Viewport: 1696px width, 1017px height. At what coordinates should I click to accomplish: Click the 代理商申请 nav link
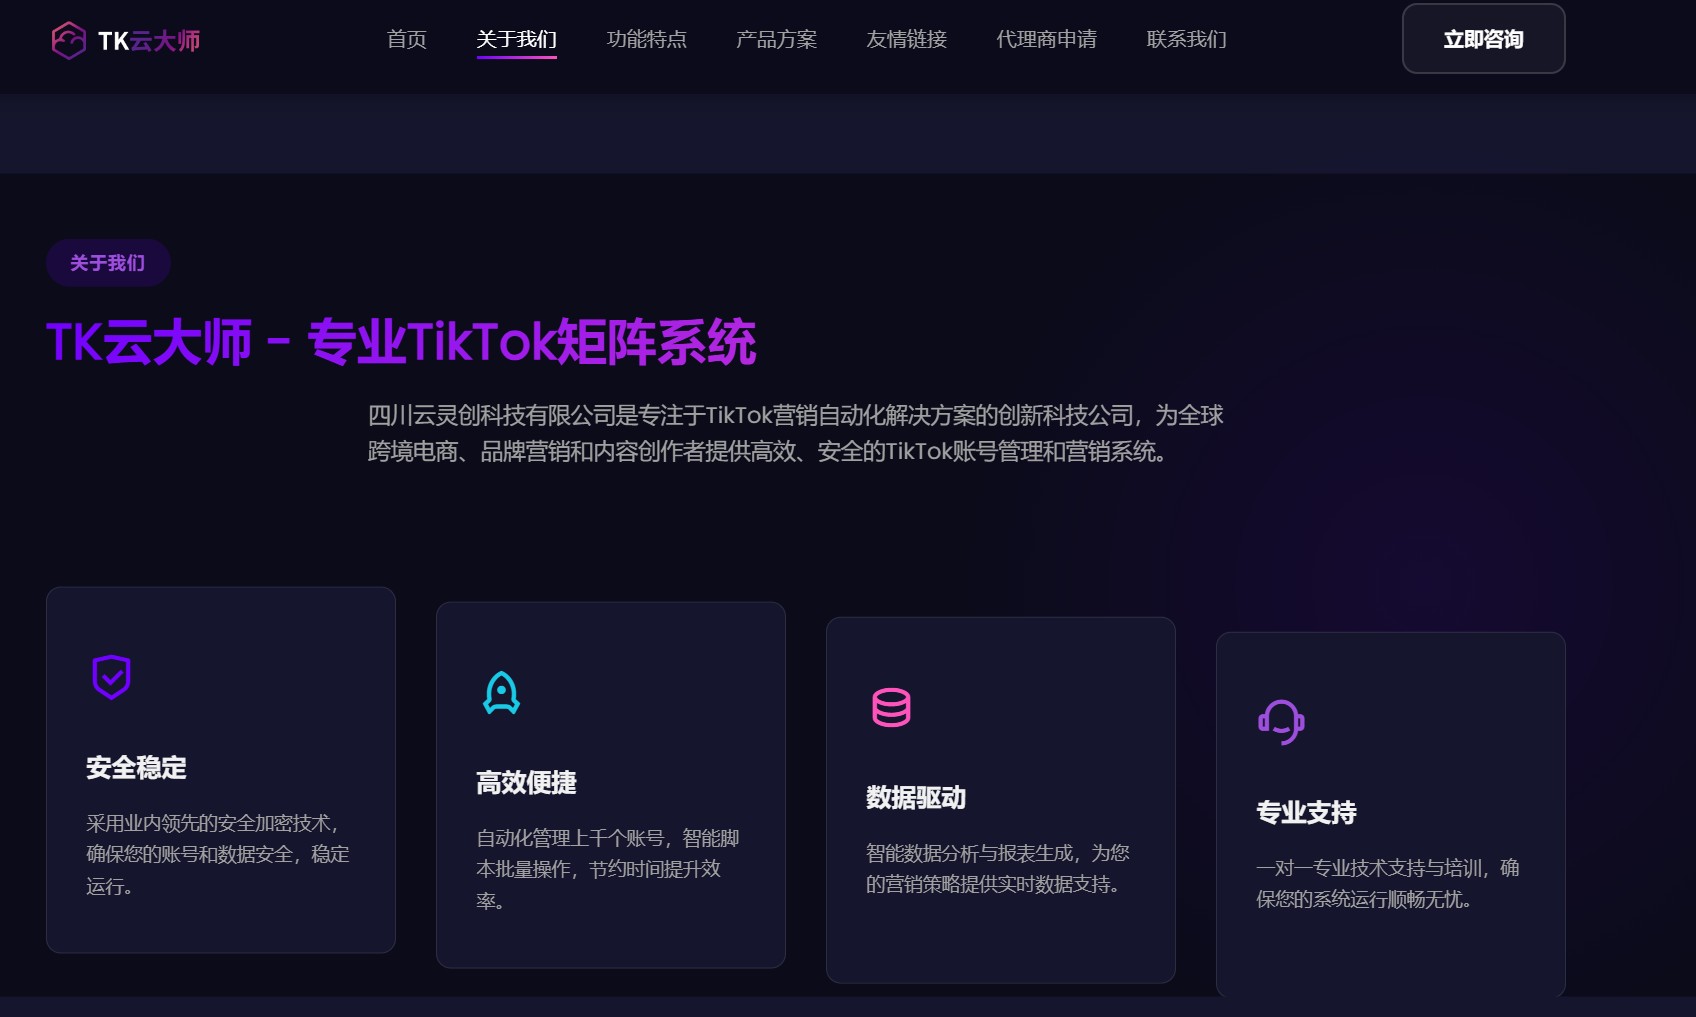(x=1046, y=40)
